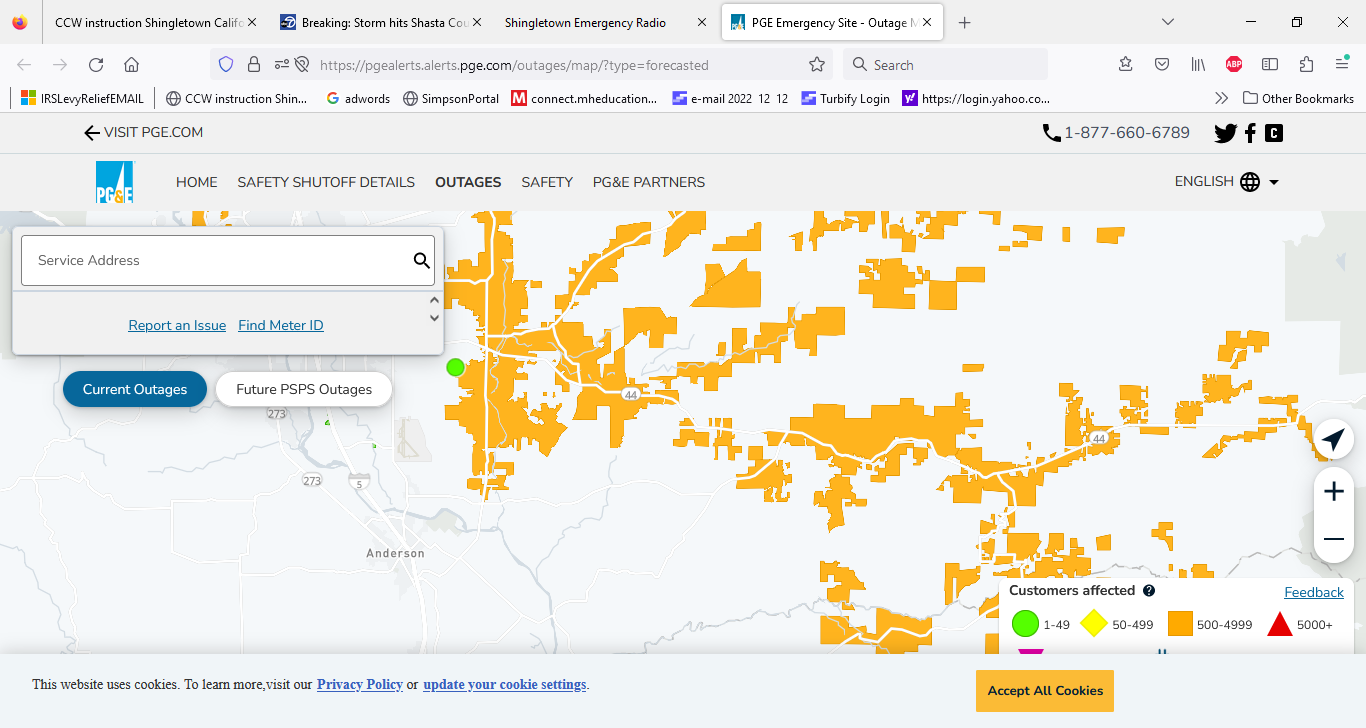Screen dimensions: 1366x728
Task: Click the green outage marker on map
Action: [x=456, y=367]
